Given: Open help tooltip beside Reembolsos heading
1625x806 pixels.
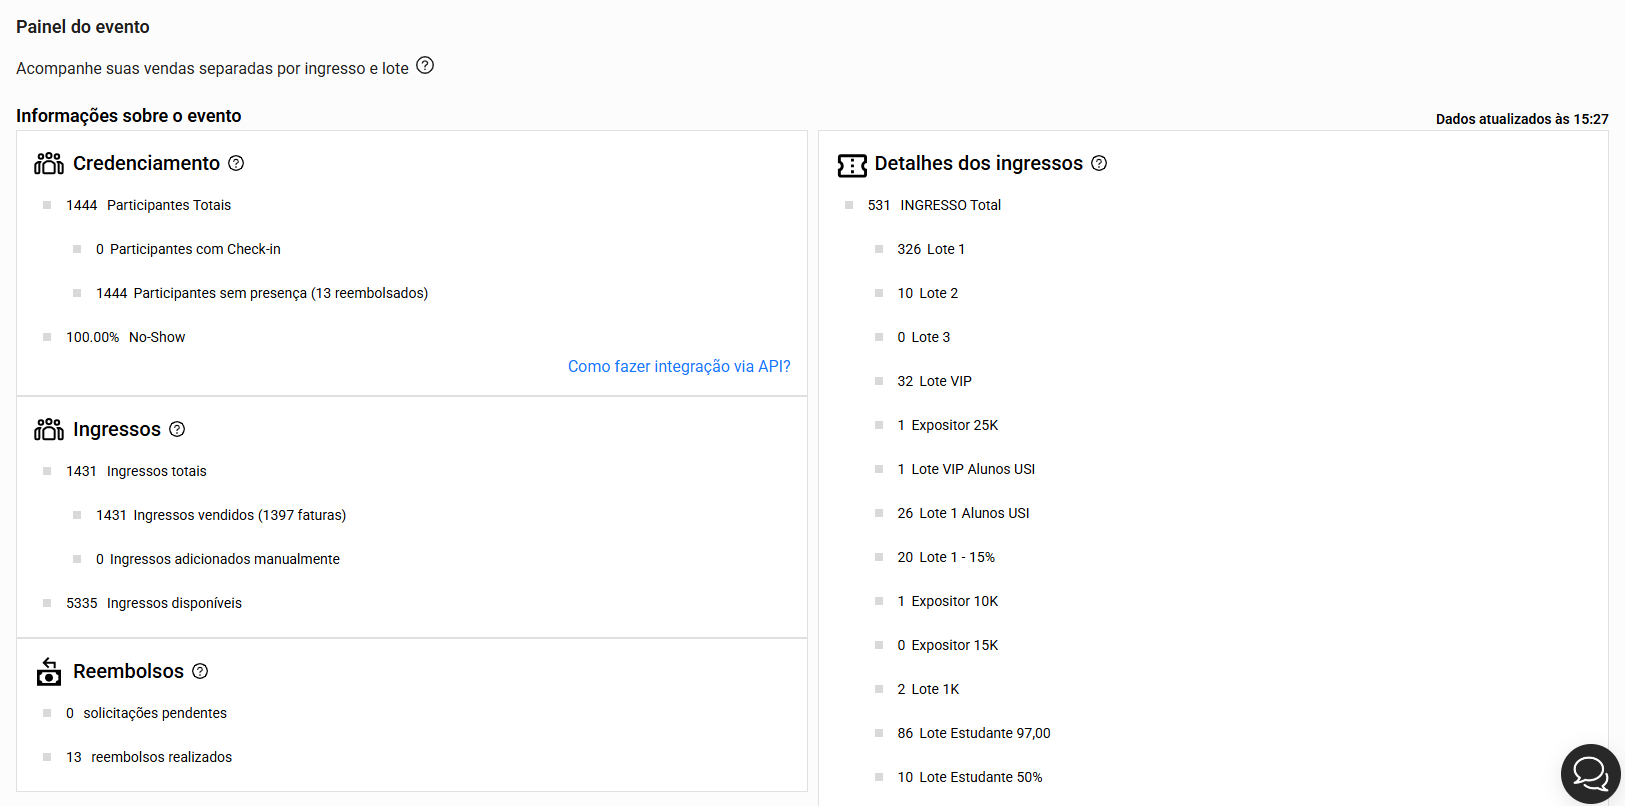Looking at the screenshot, I should 200,671.
